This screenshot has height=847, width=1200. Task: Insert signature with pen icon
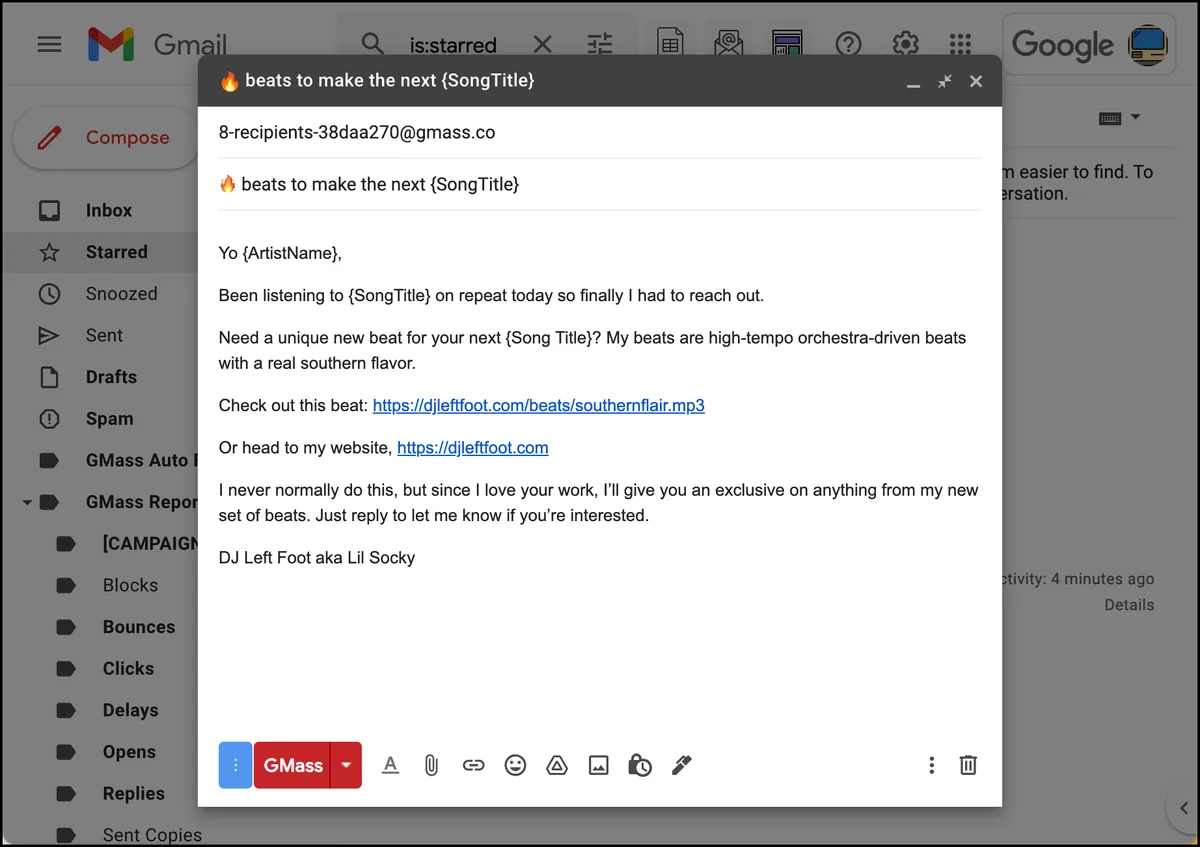[682, 765]
